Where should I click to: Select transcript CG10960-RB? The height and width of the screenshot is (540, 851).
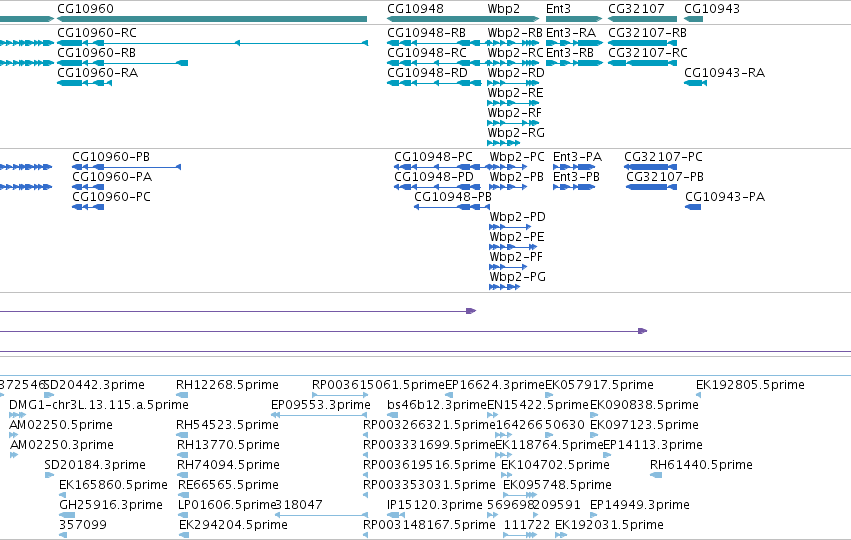point(96,53)
